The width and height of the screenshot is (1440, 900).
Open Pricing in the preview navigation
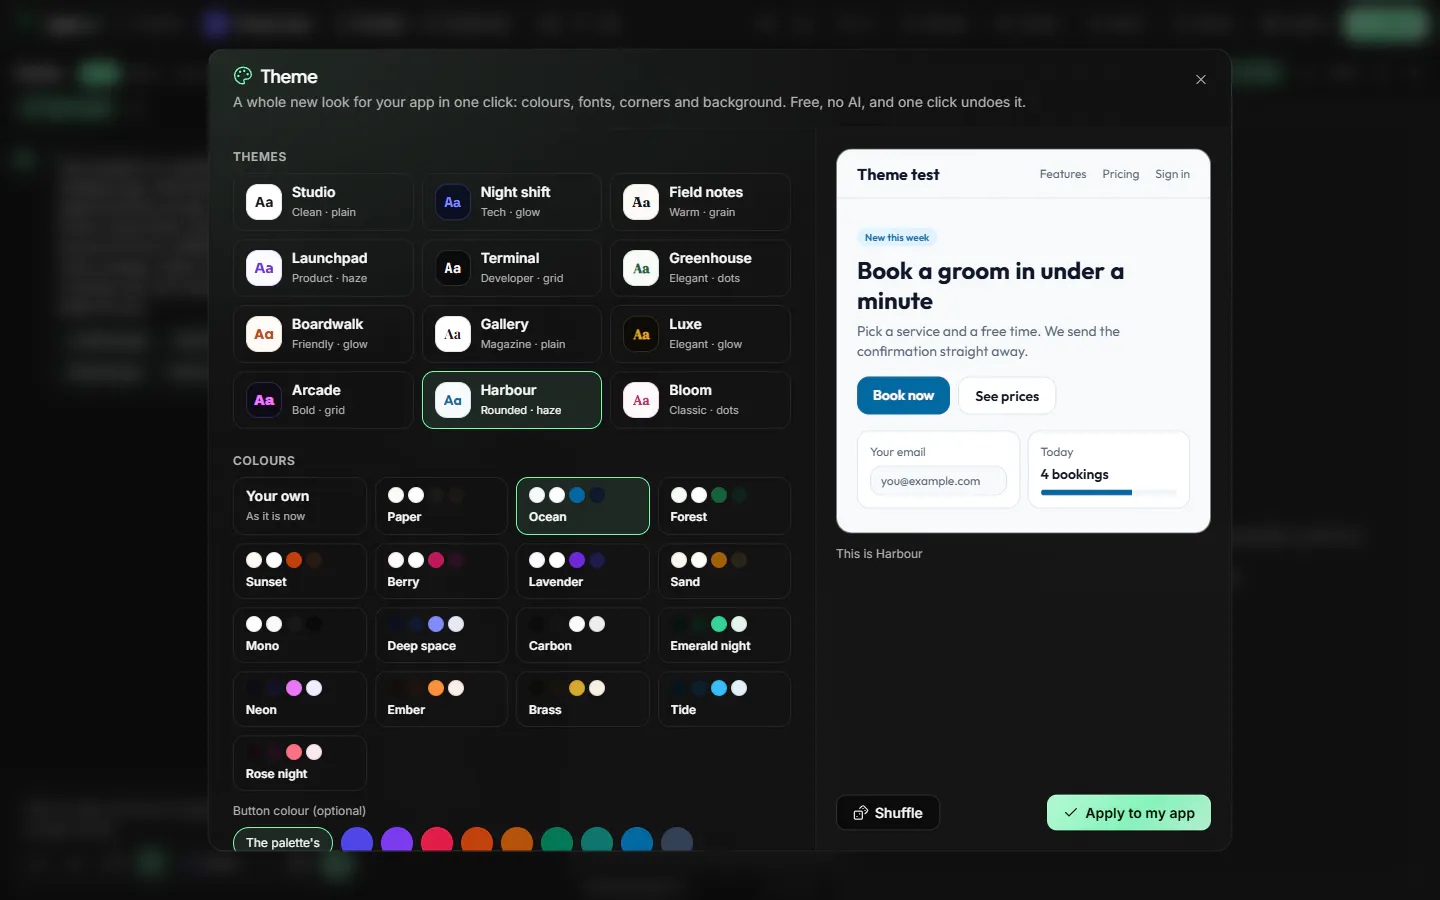(x=1121, y=174)
